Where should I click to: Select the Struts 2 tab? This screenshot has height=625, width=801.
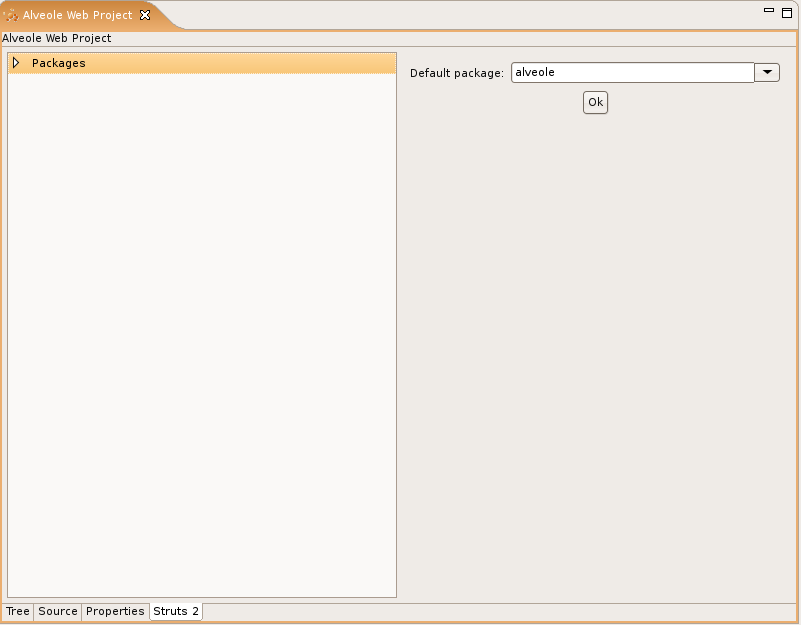[x=176, y=611]
